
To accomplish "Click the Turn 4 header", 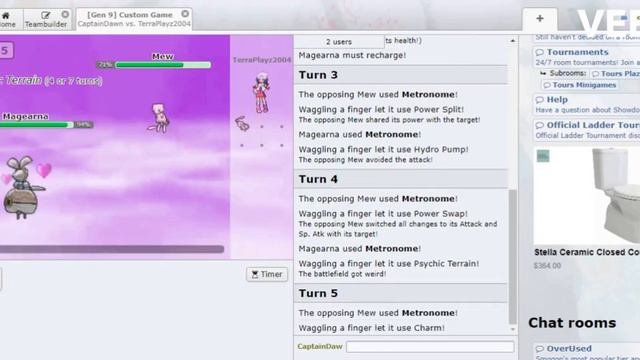I will pos(401,179).
